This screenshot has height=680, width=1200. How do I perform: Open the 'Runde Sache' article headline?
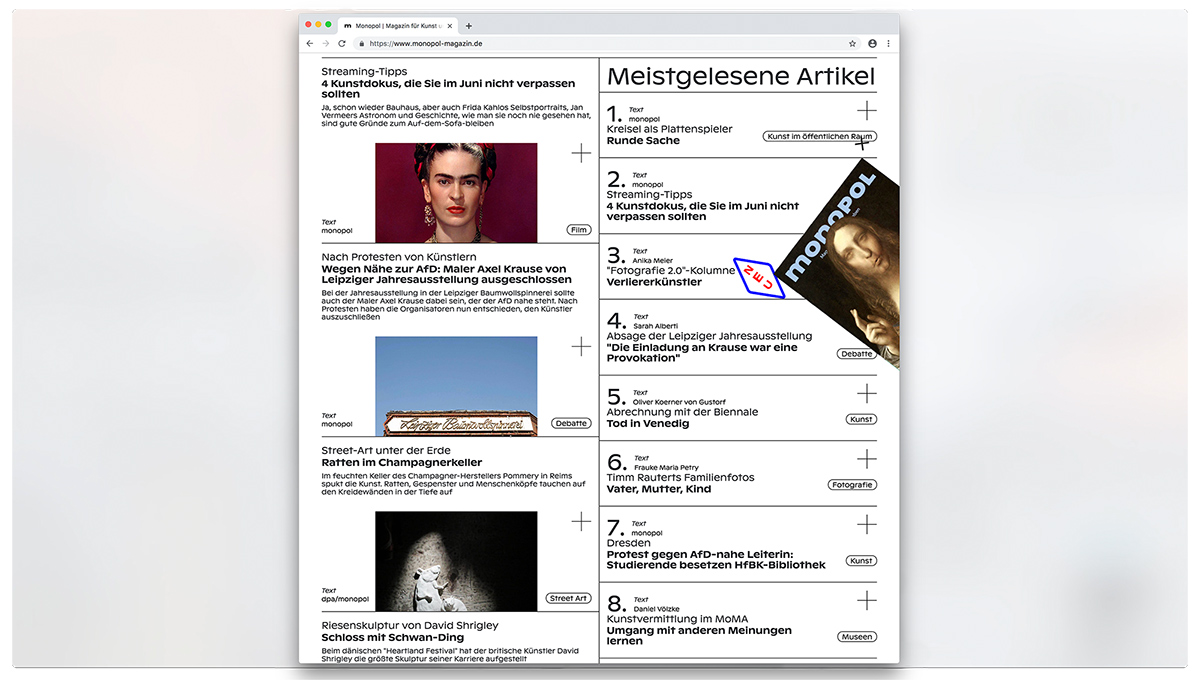[643, 141]
